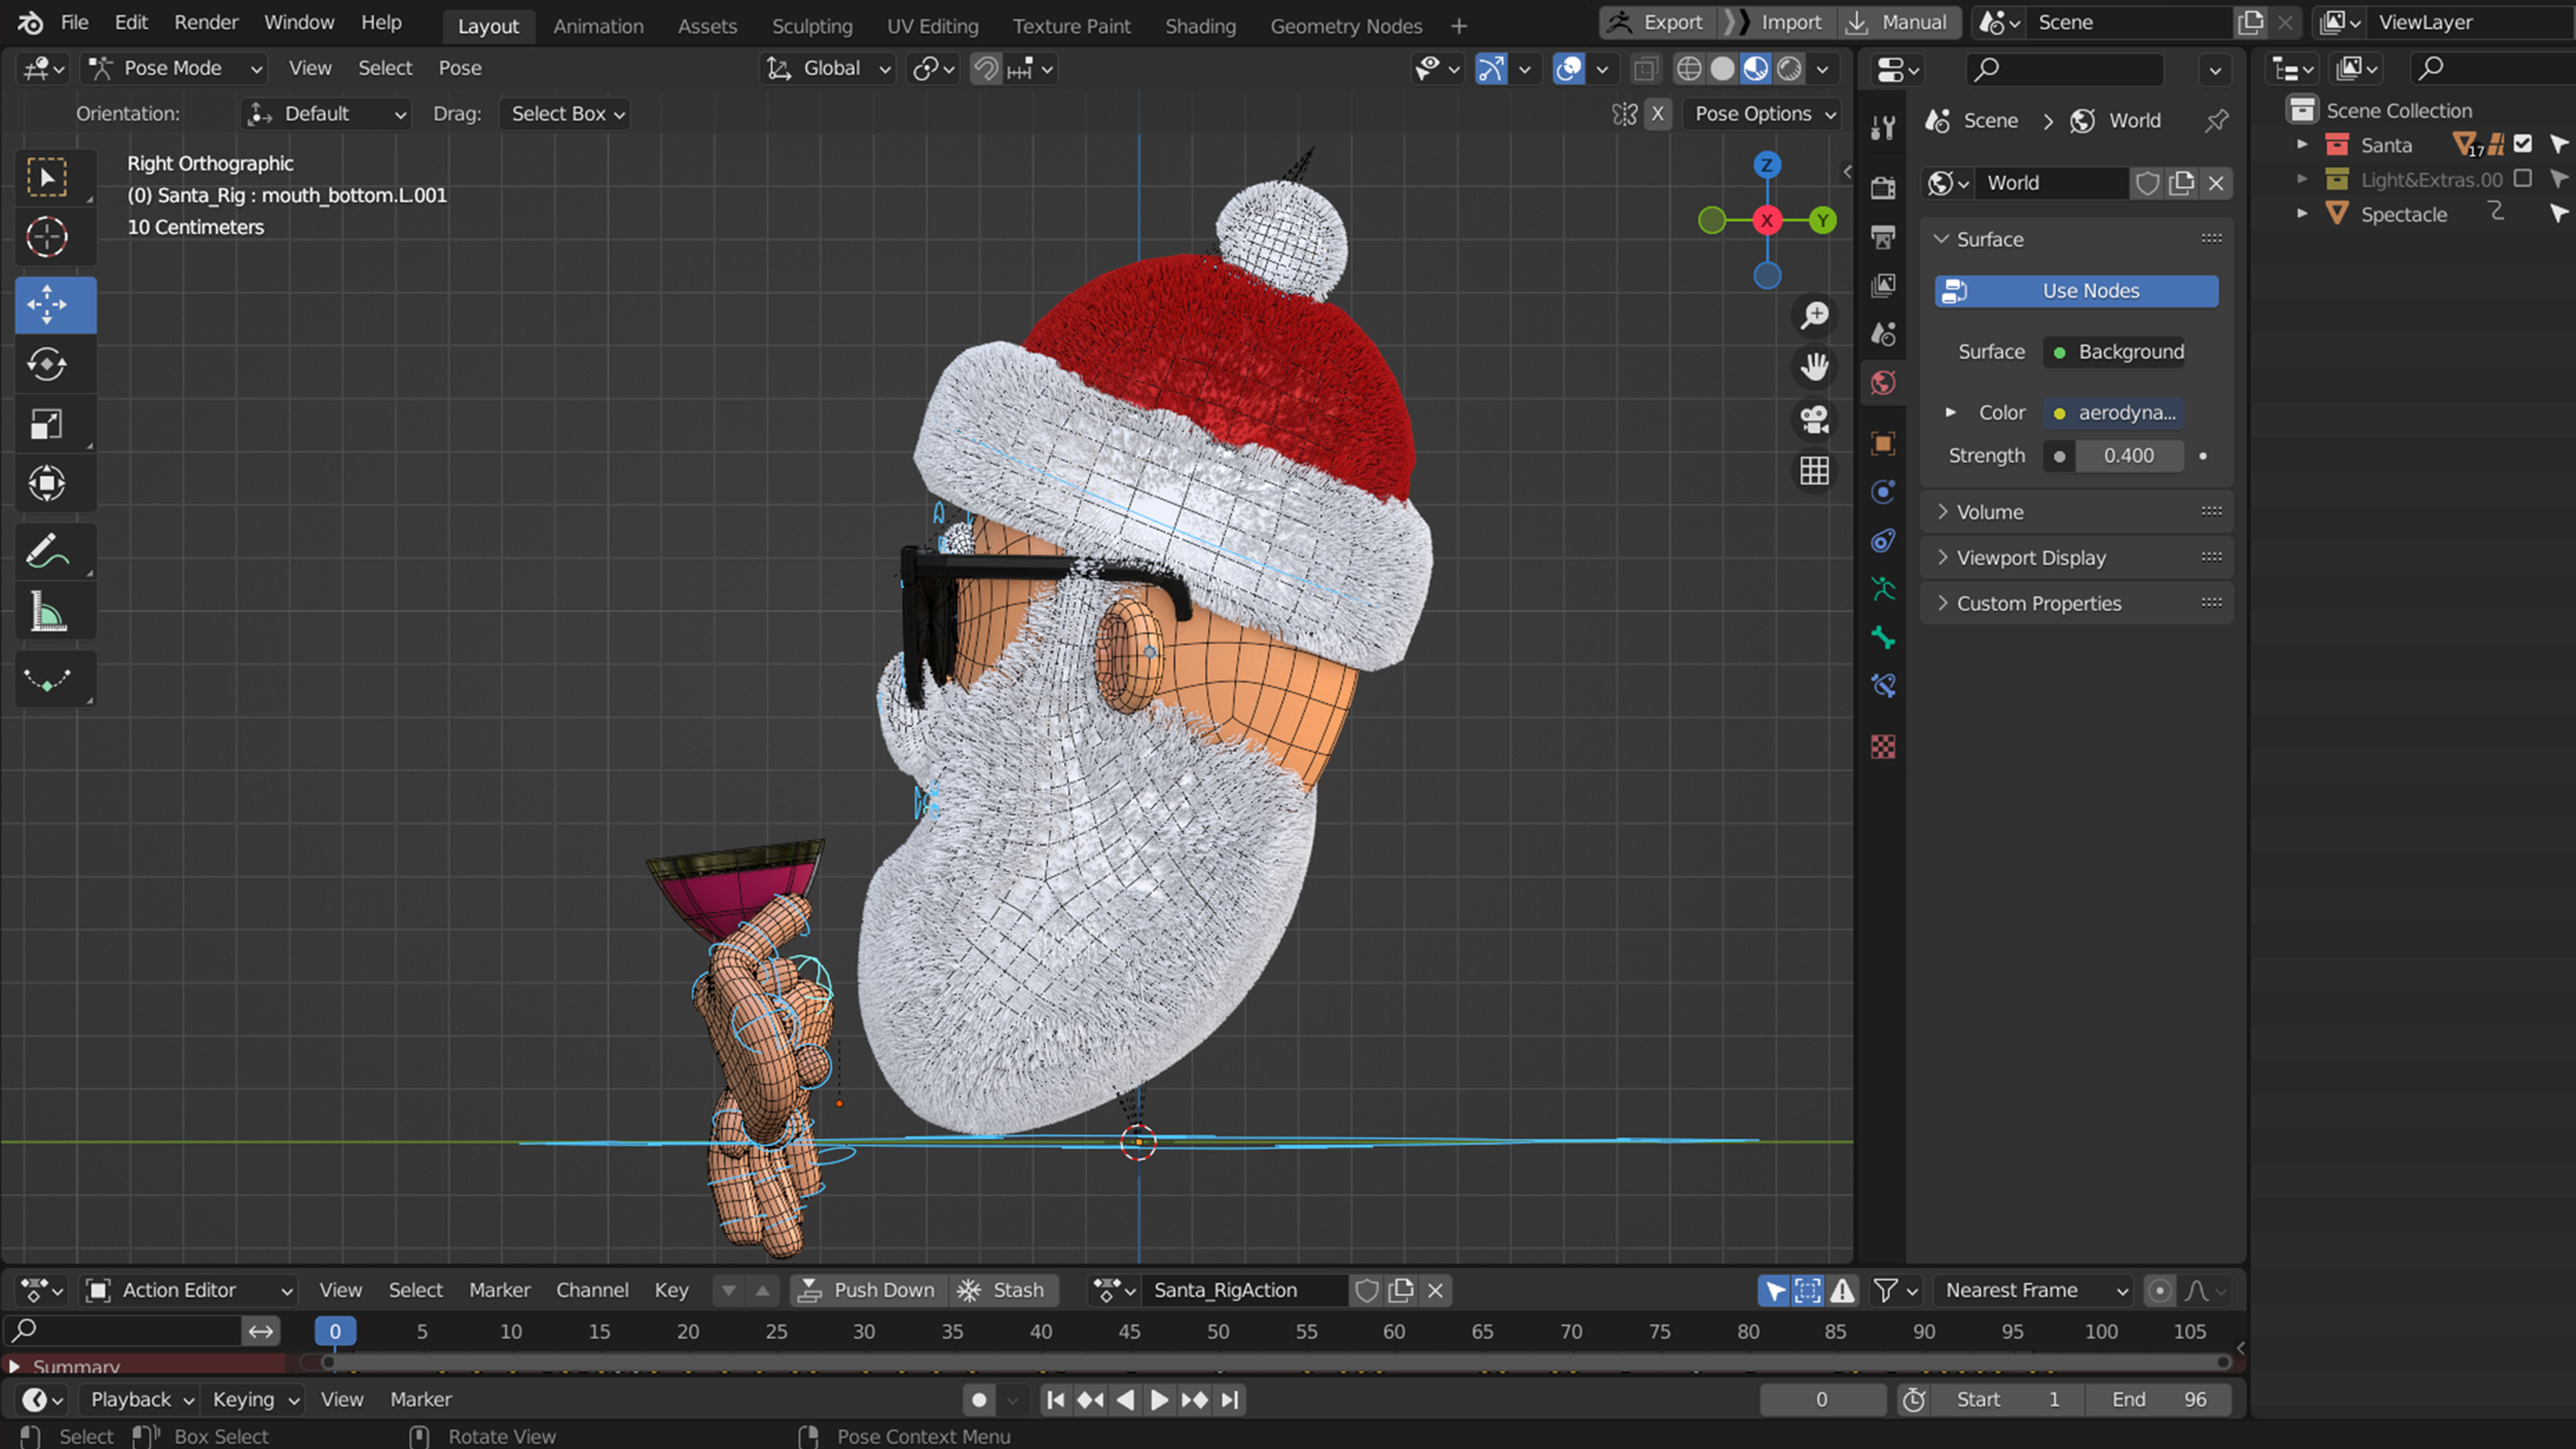Toggle the camera view icon
2576x1449 pixels.
pos(1814,419)
